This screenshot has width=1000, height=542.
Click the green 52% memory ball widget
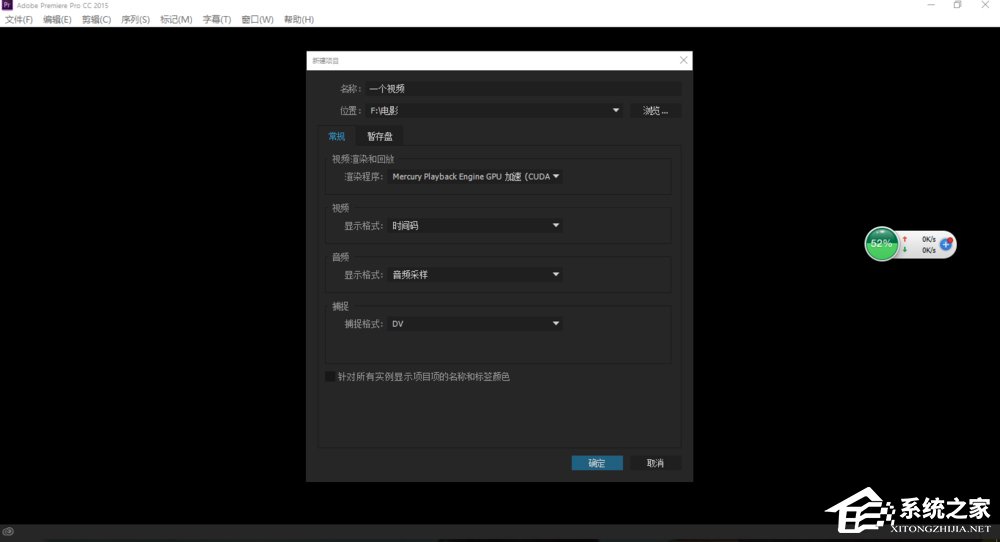pos(881,244)
